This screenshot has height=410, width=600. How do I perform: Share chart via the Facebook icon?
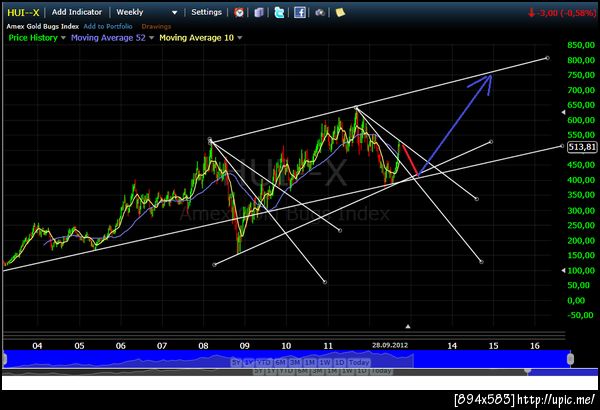point(300,13)
